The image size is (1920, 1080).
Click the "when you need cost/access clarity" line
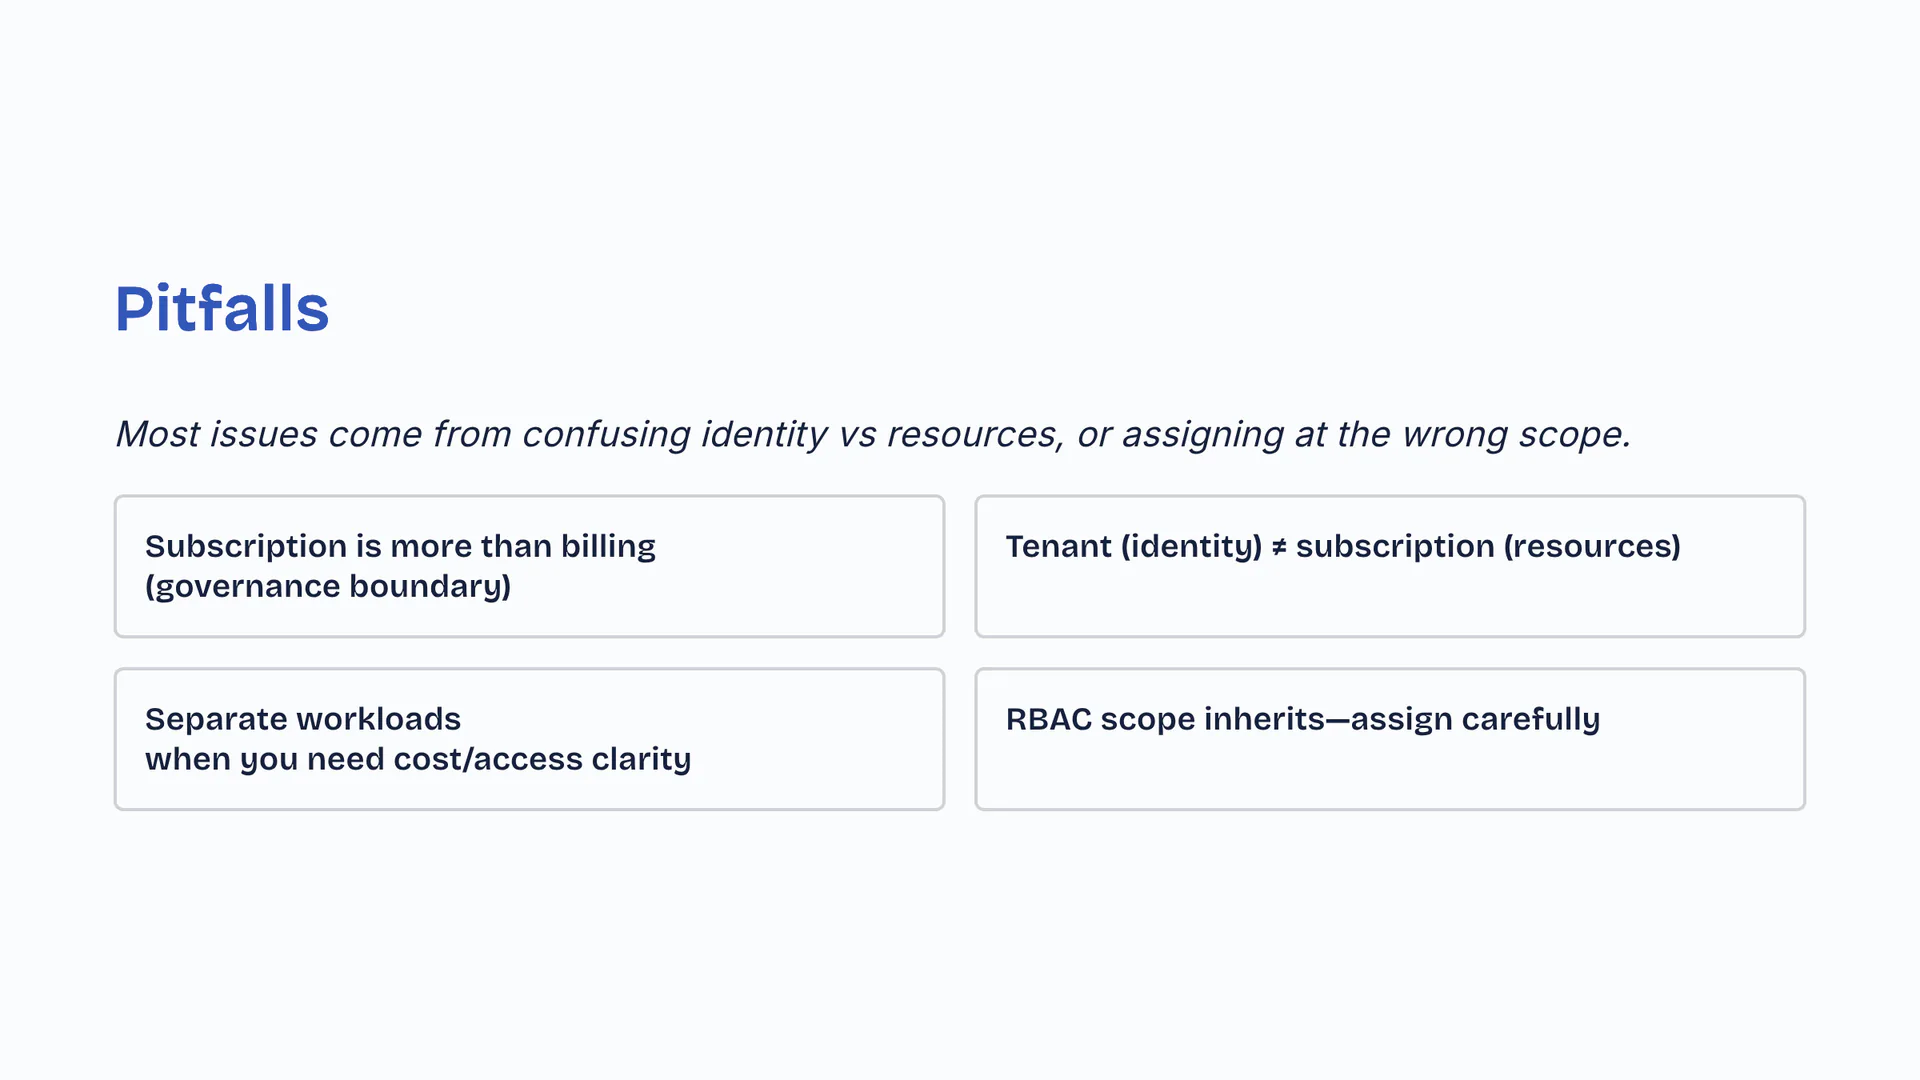pyautogui.click(x=418, y=759)
